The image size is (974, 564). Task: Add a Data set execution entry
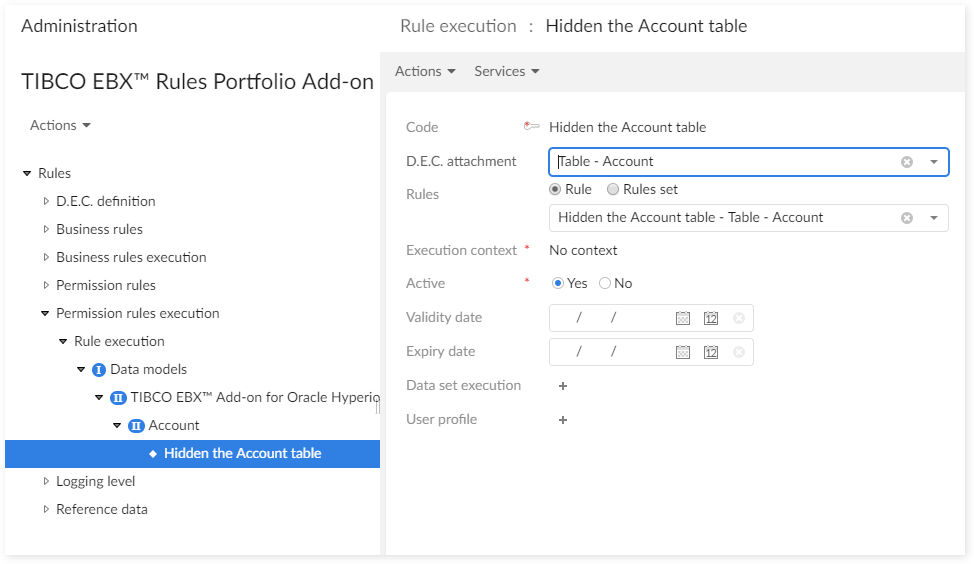pos(563,386)
